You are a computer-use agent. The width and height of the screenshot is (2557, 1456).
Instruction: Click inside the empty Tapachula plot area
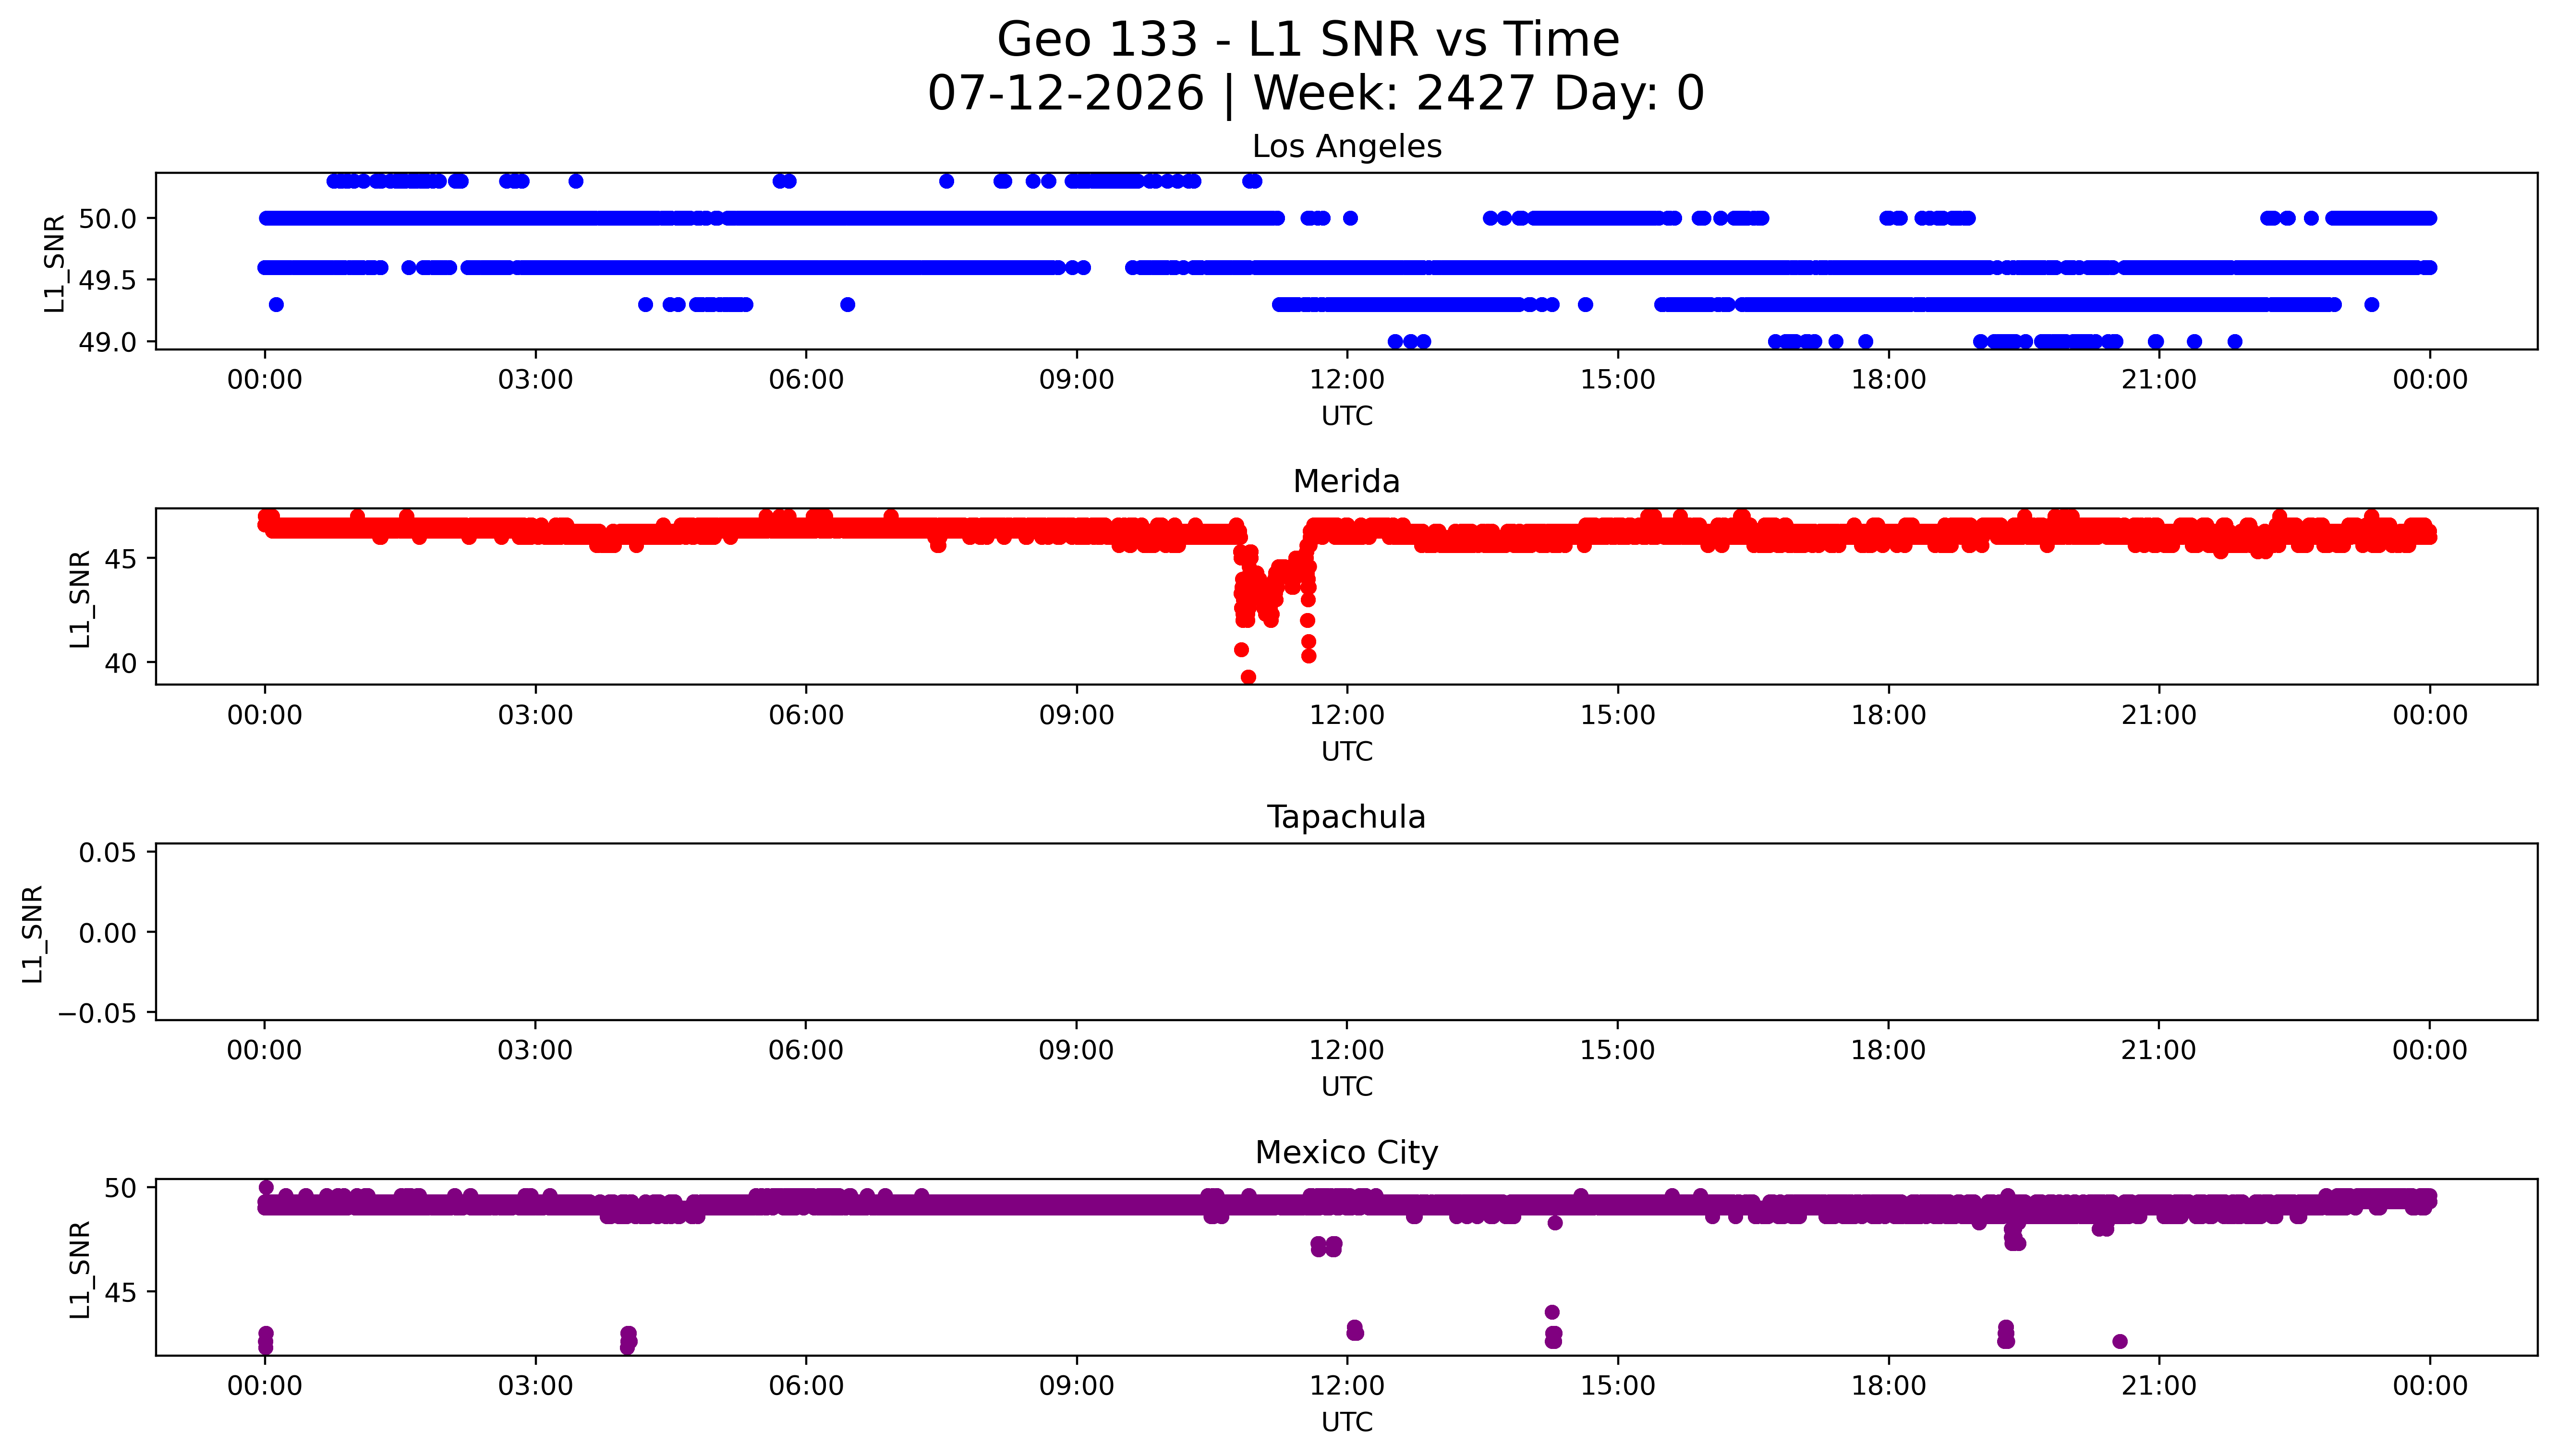(x=1346, y=932)
